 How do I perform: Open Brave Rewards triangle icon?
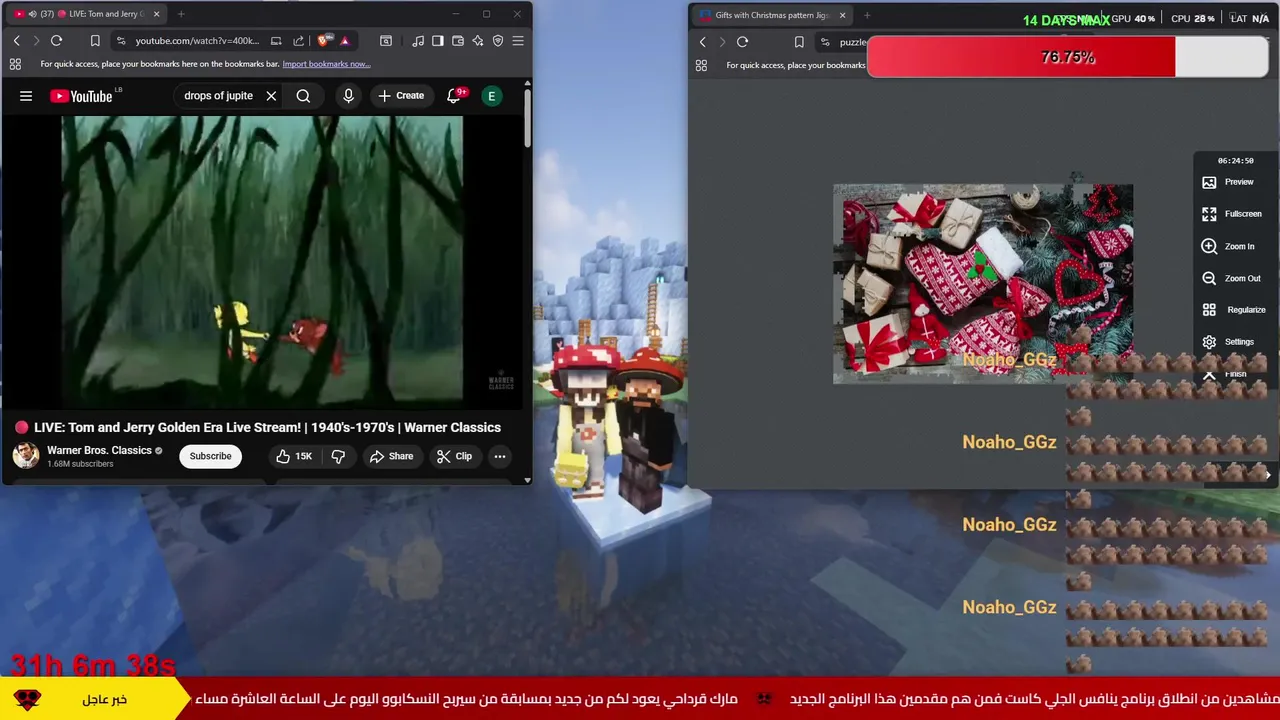coord(344,41)
